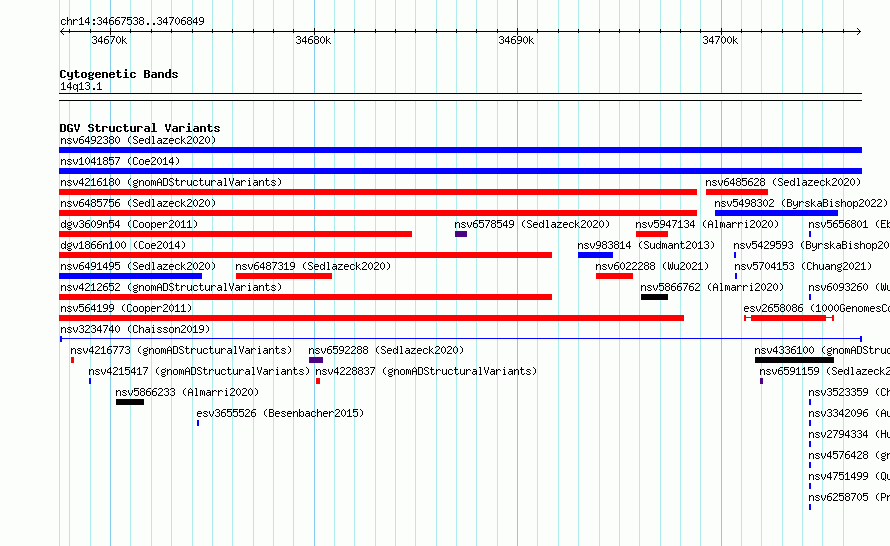Click the nsv6022288 (Wu2021) label
This screenshot has height=546, width=890.
click(652, 266)
